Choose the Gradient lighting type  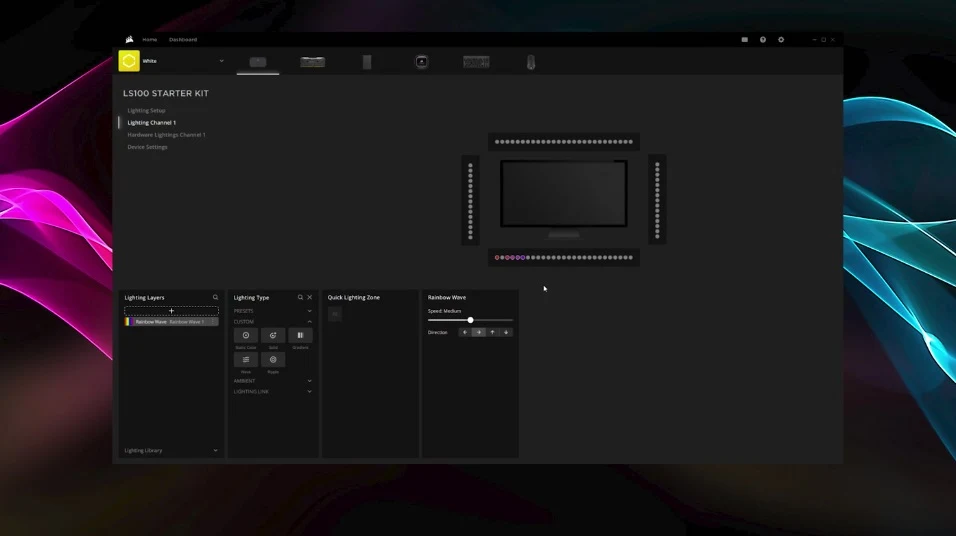click(301, 335)
